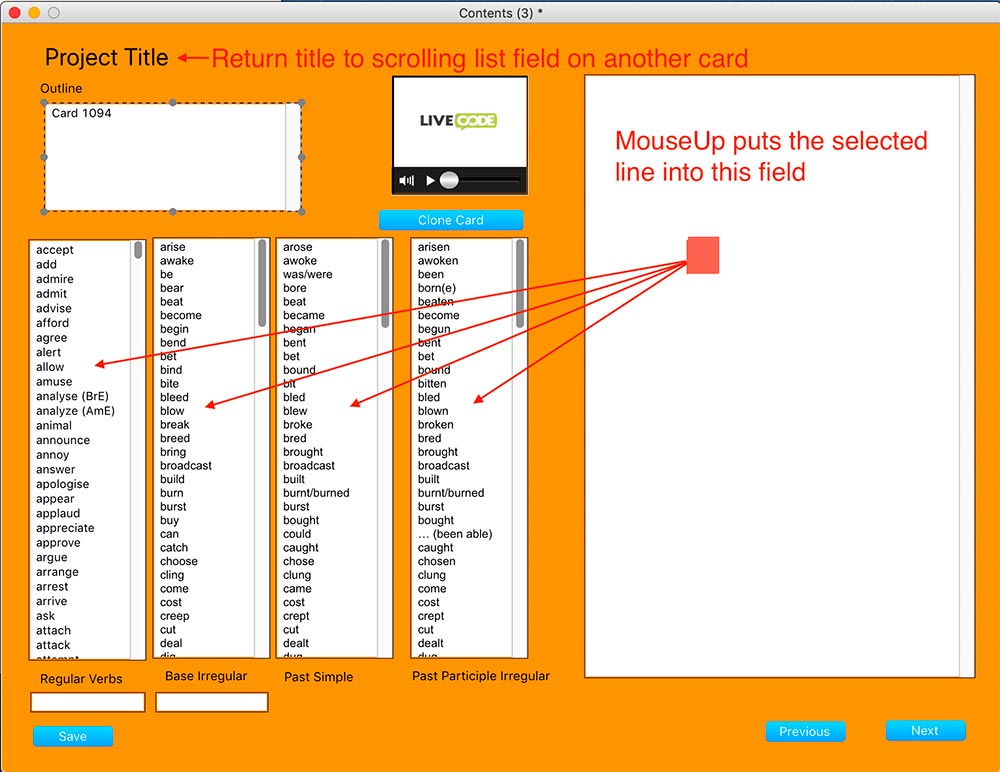Click the Regular Verbs list scrollbar thumb
The width and height of the screenshot is (1000, 772).
[x=138, y=249]
